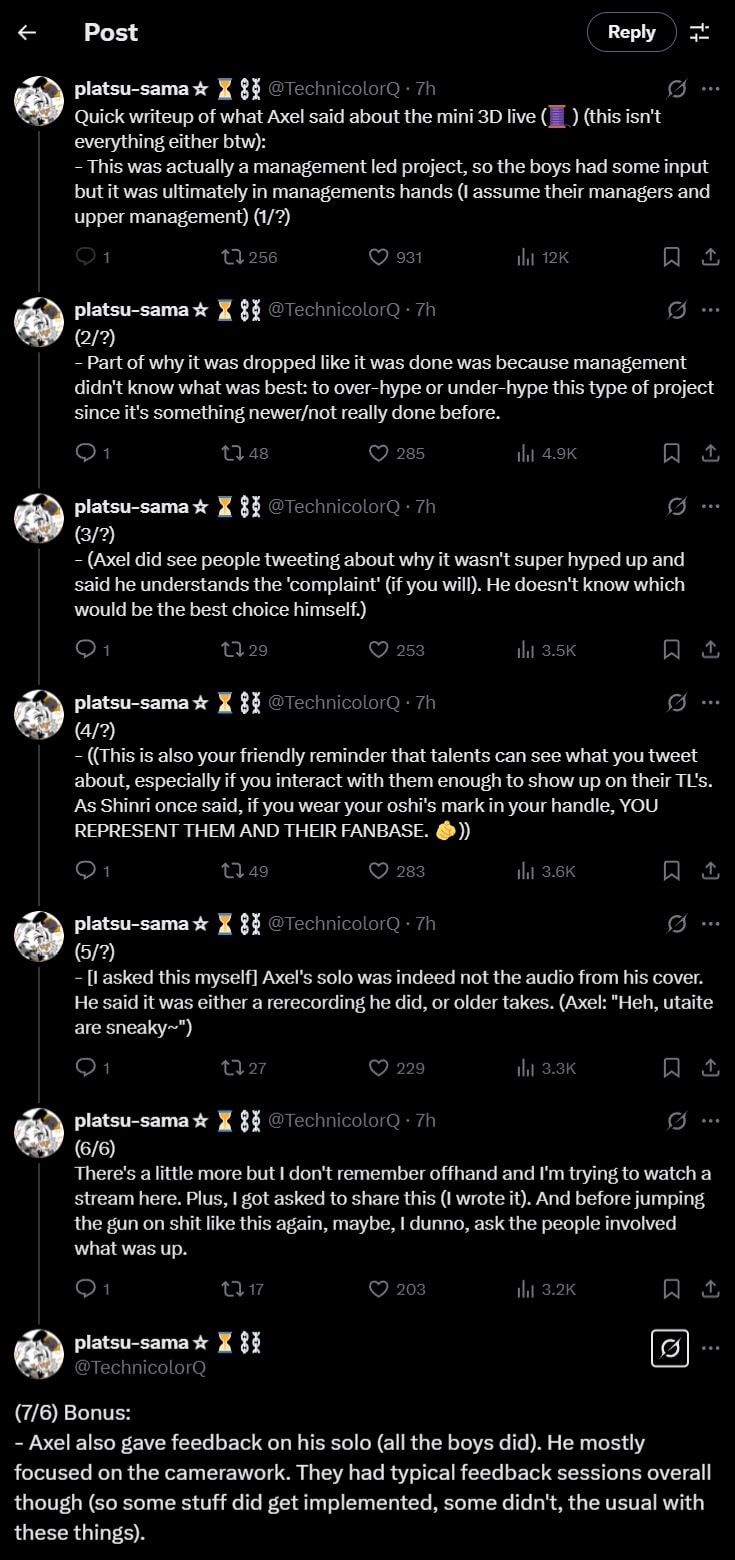Click the Reply button in header
The image size is (735, 1560).
[x=631, y=32]
